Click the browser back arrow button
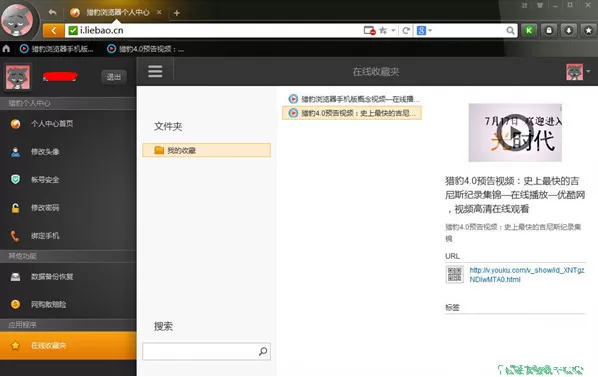 [54, 30]
